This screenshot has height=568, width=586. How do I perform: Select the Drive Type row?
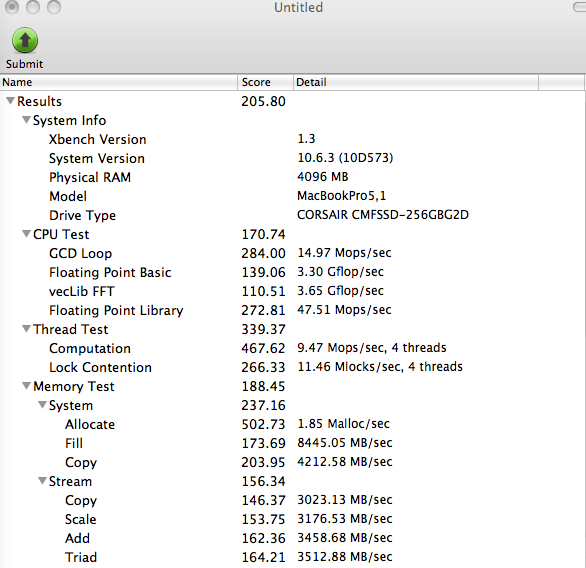click(x=292, y=215)
